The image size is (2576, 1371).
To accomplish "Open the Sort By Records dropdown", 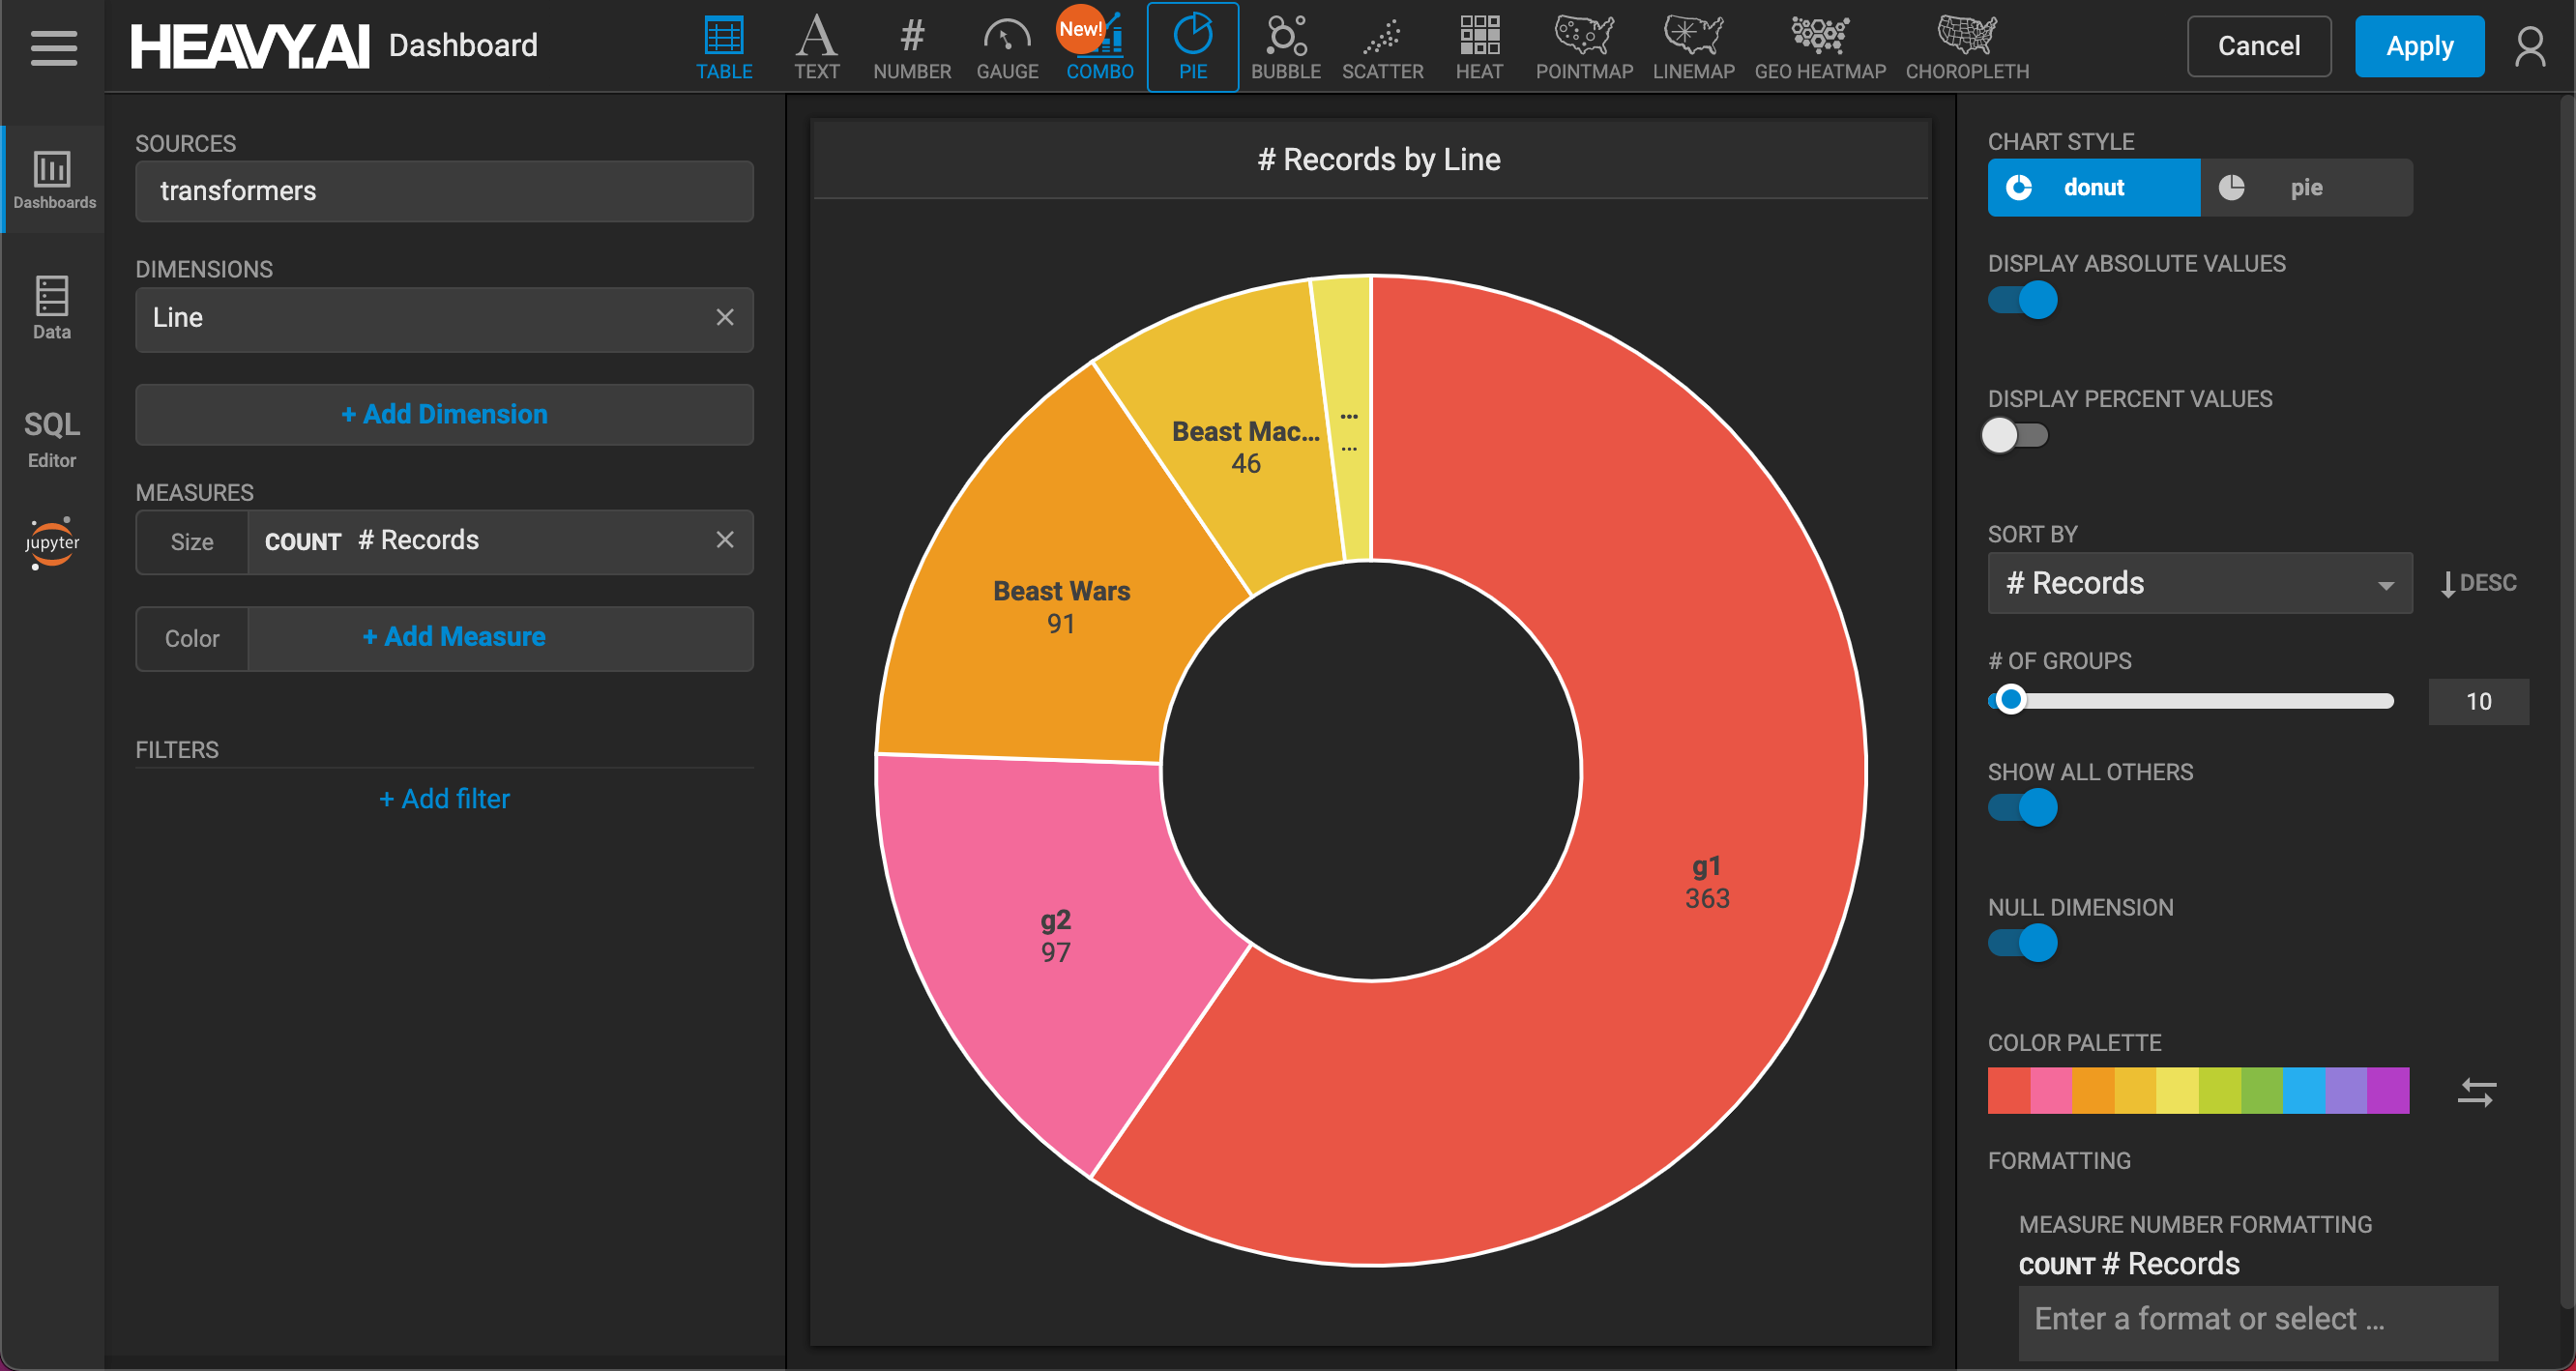I will [2199, 583].
